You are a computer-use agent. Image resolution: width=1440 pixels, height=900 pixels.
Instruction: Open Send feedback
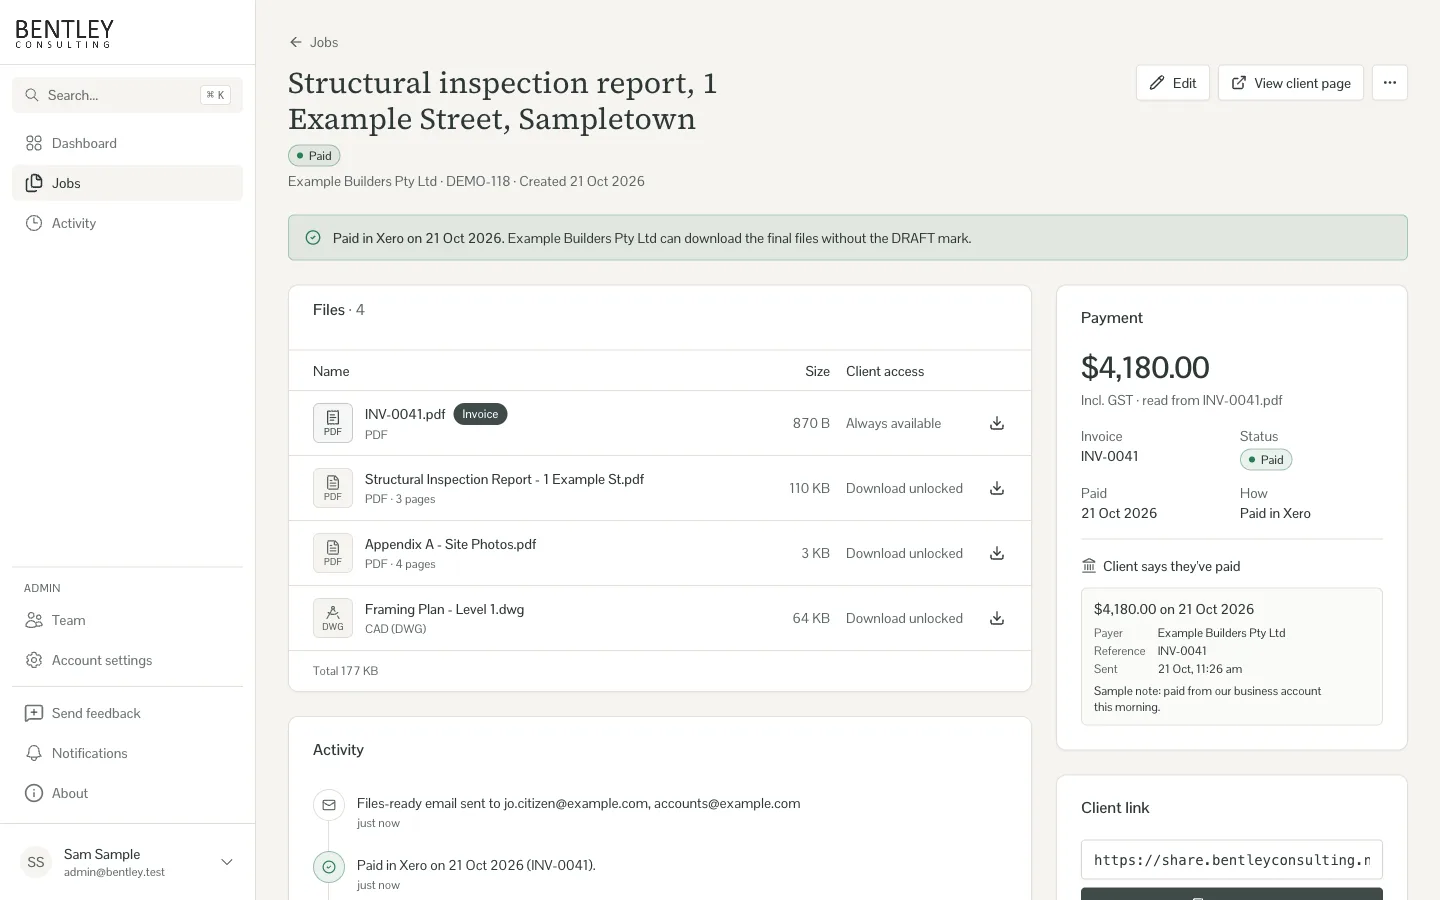[127, 713]
